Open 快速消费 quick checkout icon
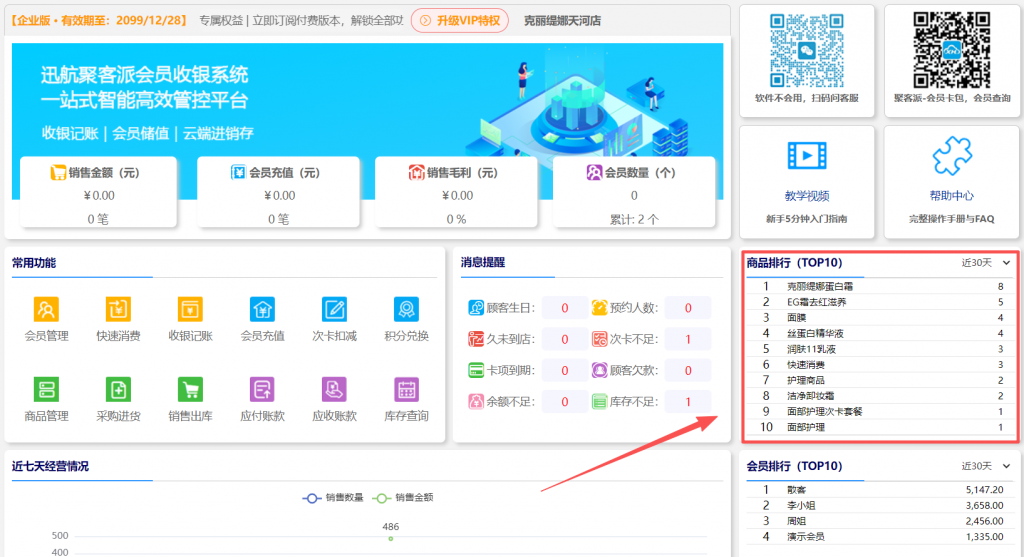This screenshot has height=557, width=1024. (x=118, y=309)
